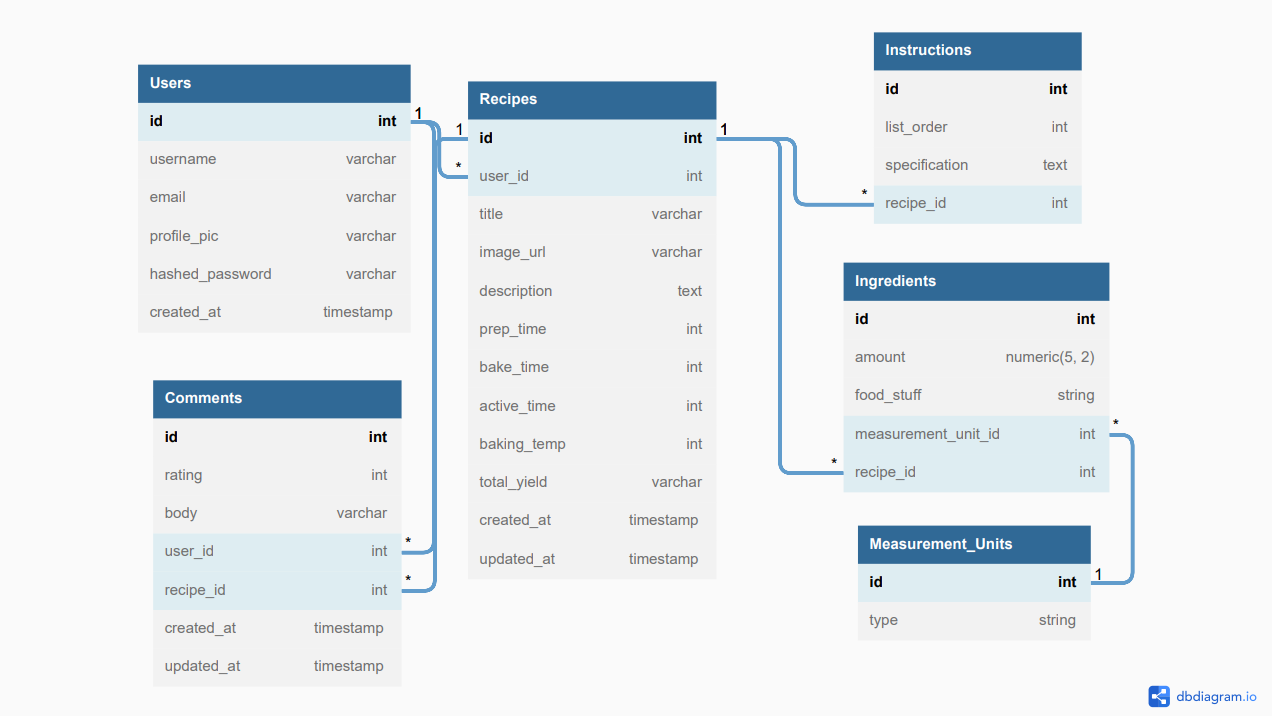Select the Recipes table header
Viewport: 1272px width, 716px height.
pos(592,100)
